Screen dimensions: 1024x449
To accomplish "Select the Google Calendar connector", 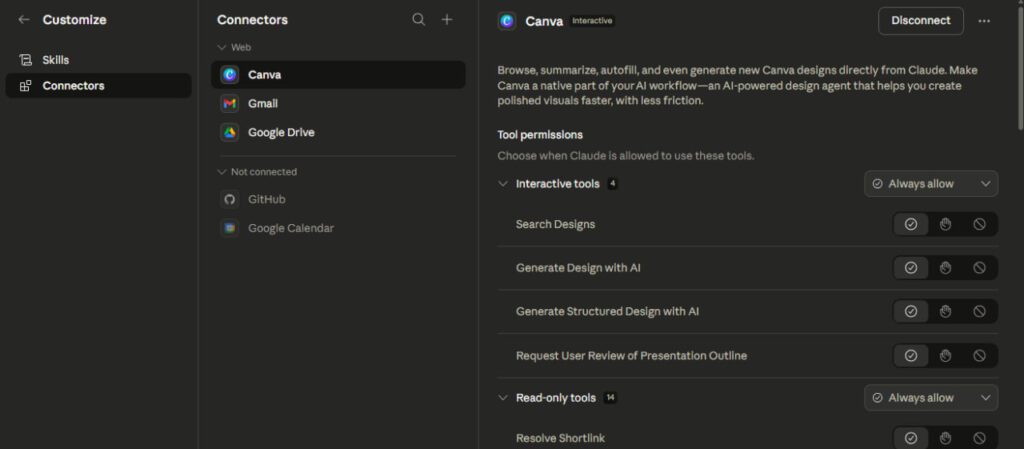I will 290,229.
